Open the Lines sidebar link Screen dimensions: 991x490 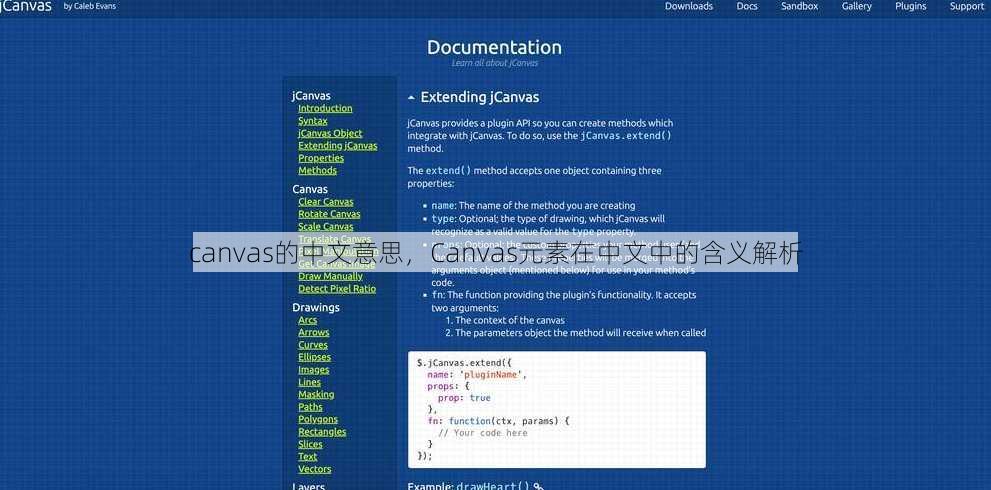point(310,383)
